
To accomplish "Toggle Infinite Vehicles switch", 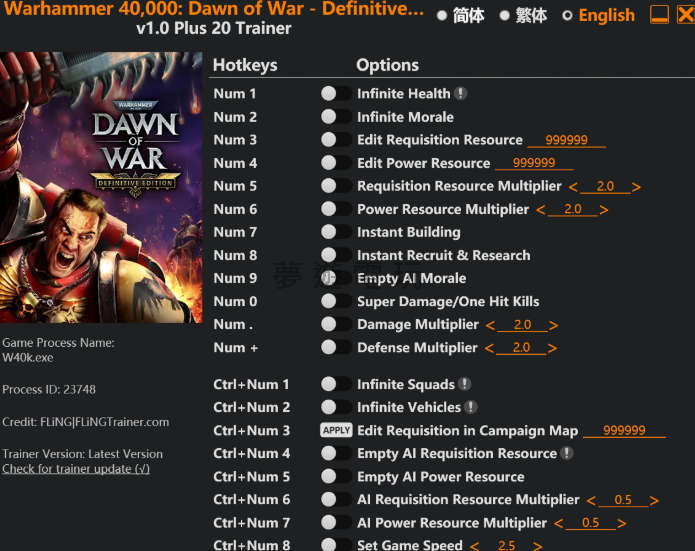I will tap(336, 407).
